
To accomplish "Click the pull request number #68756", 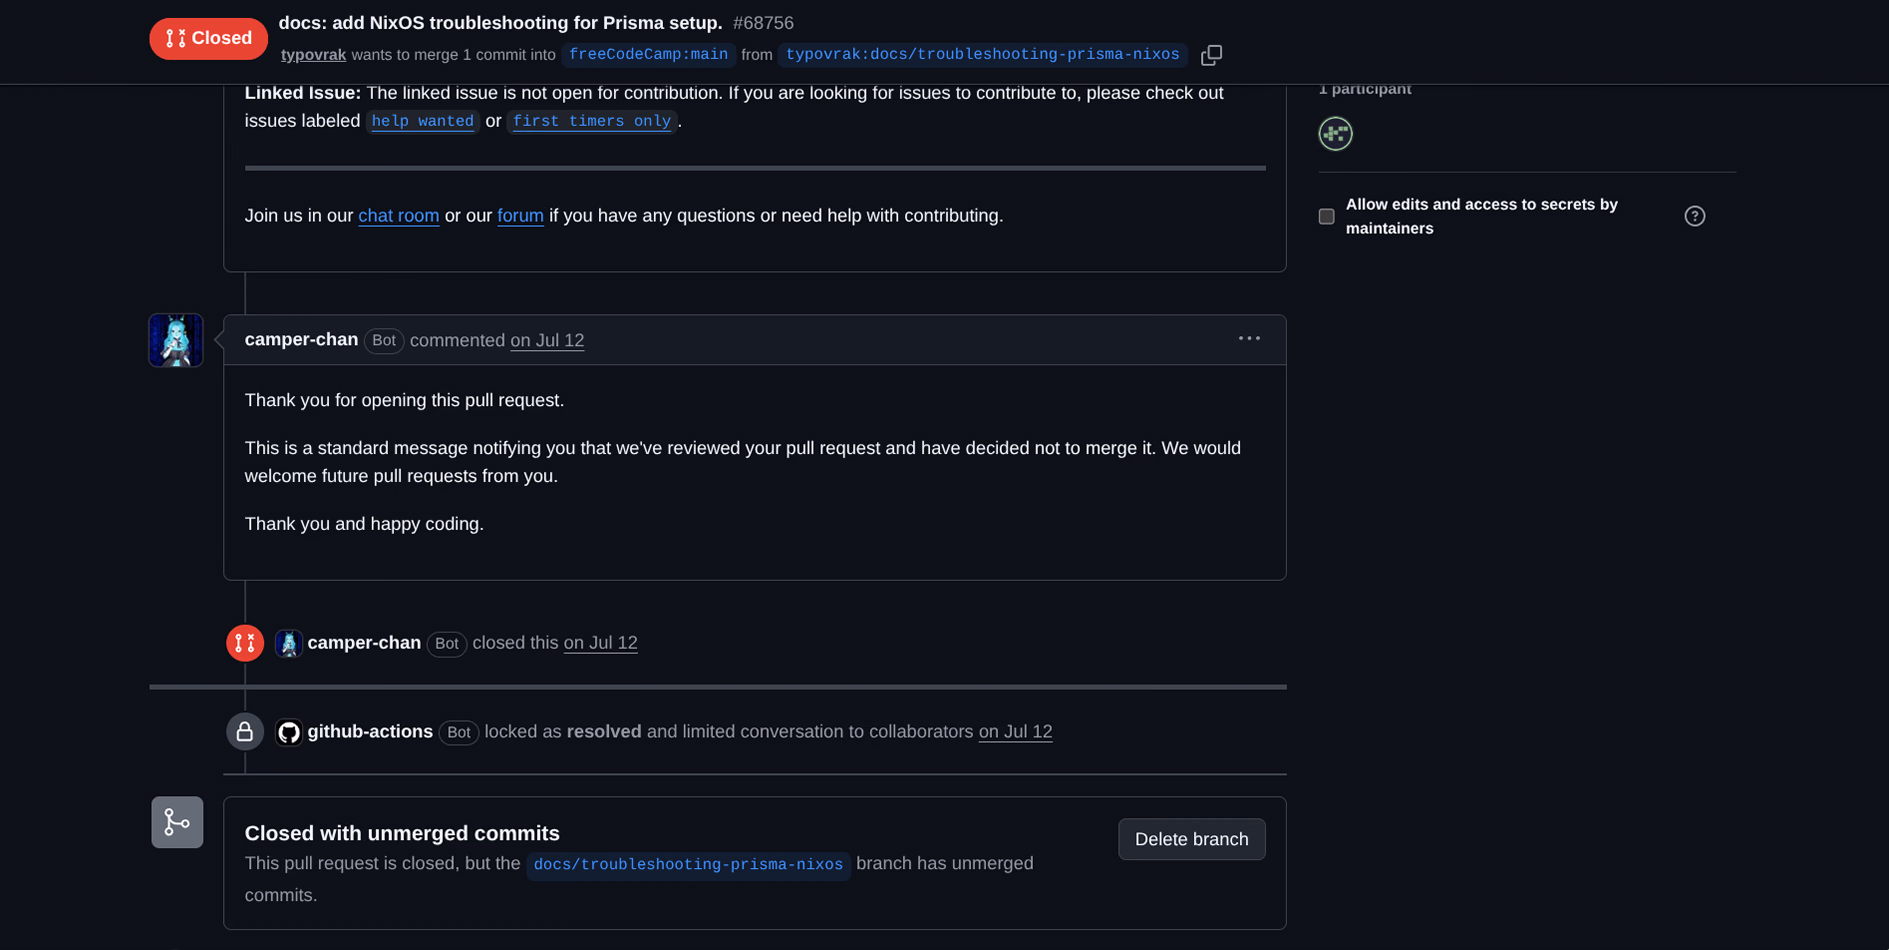I will [x=763, y=23].
